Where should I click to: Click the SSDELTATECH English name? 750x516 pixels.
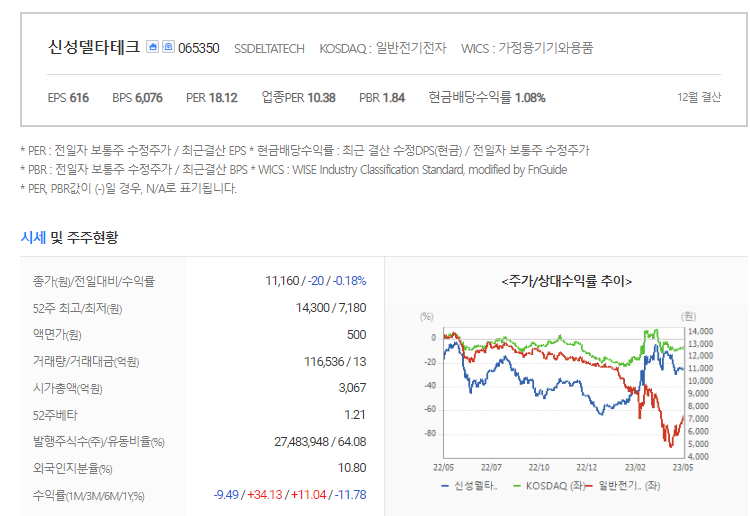pyautogui.click(x=269, y=49)
